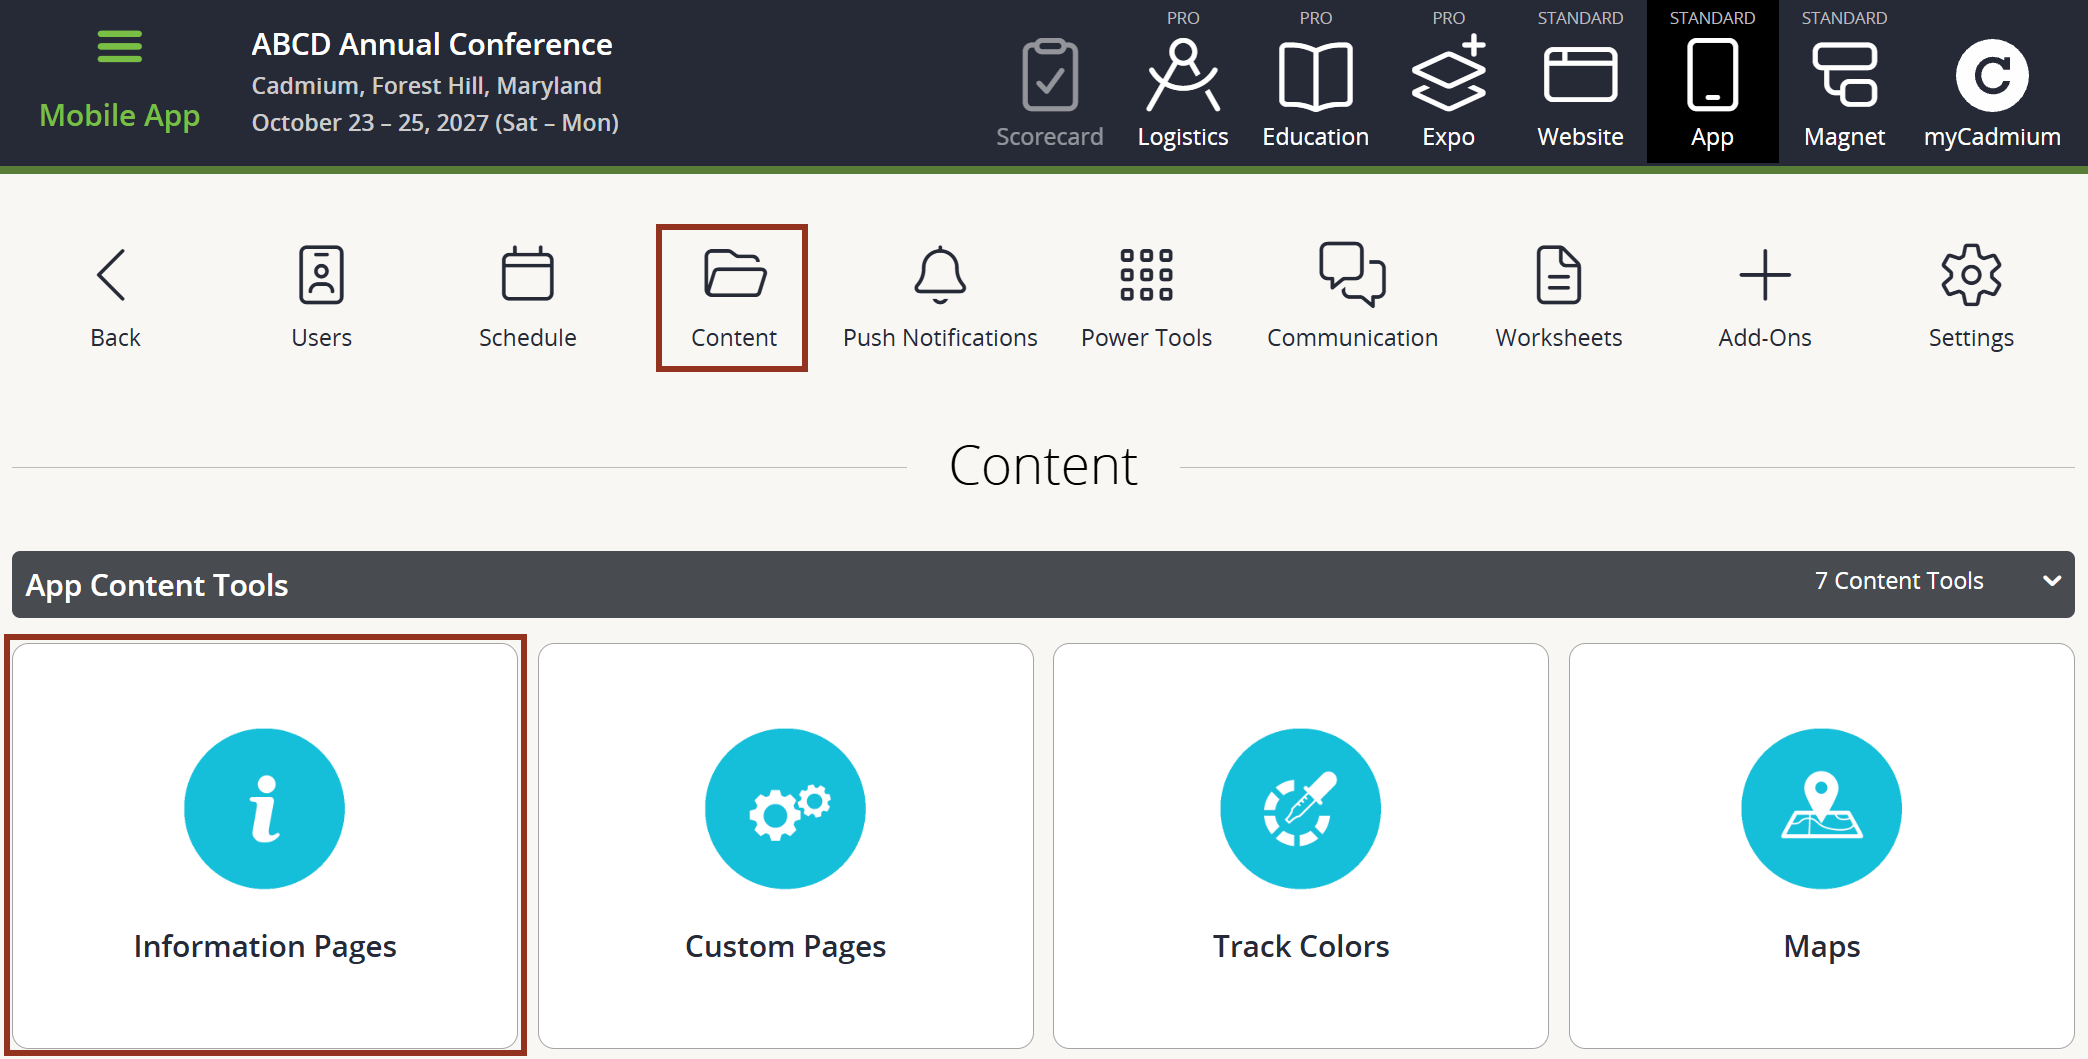Image resolution: width=2088 pixels, height=1059 pixels.
Task: Click the 'App Content Tools' header title
Action: coord(157,585)
